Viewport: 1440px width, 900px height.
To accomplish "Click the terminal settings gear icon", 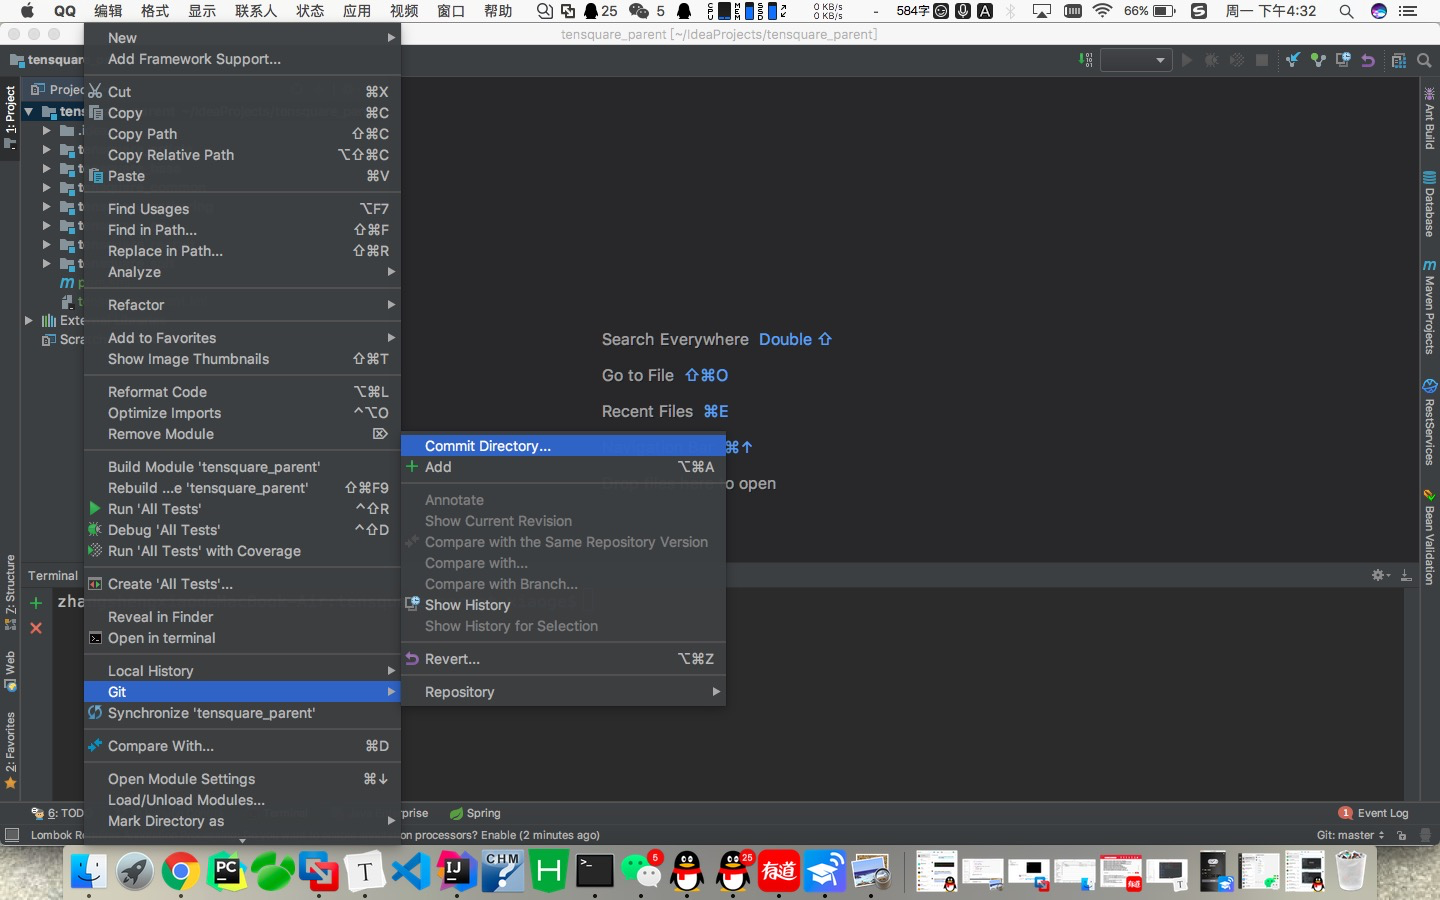I will tap(1380, 575).
